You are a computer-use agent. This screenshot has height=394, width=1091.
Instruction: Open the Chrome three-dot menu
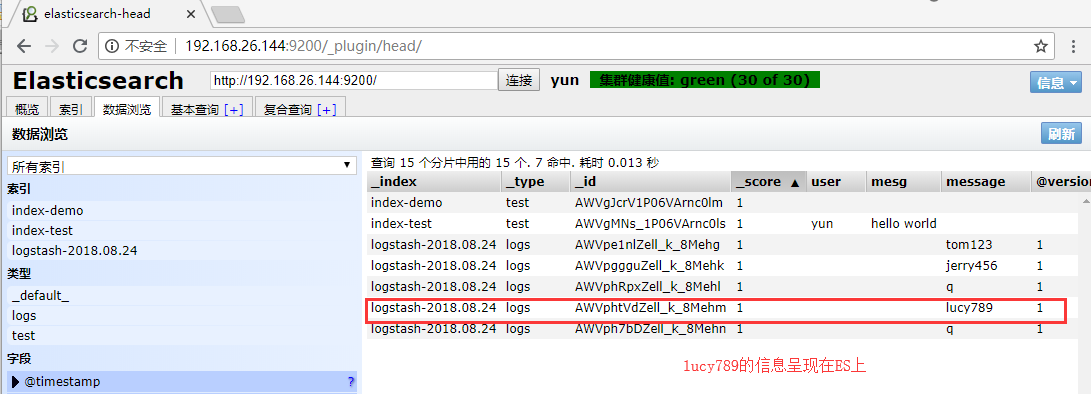point(1075,47)
